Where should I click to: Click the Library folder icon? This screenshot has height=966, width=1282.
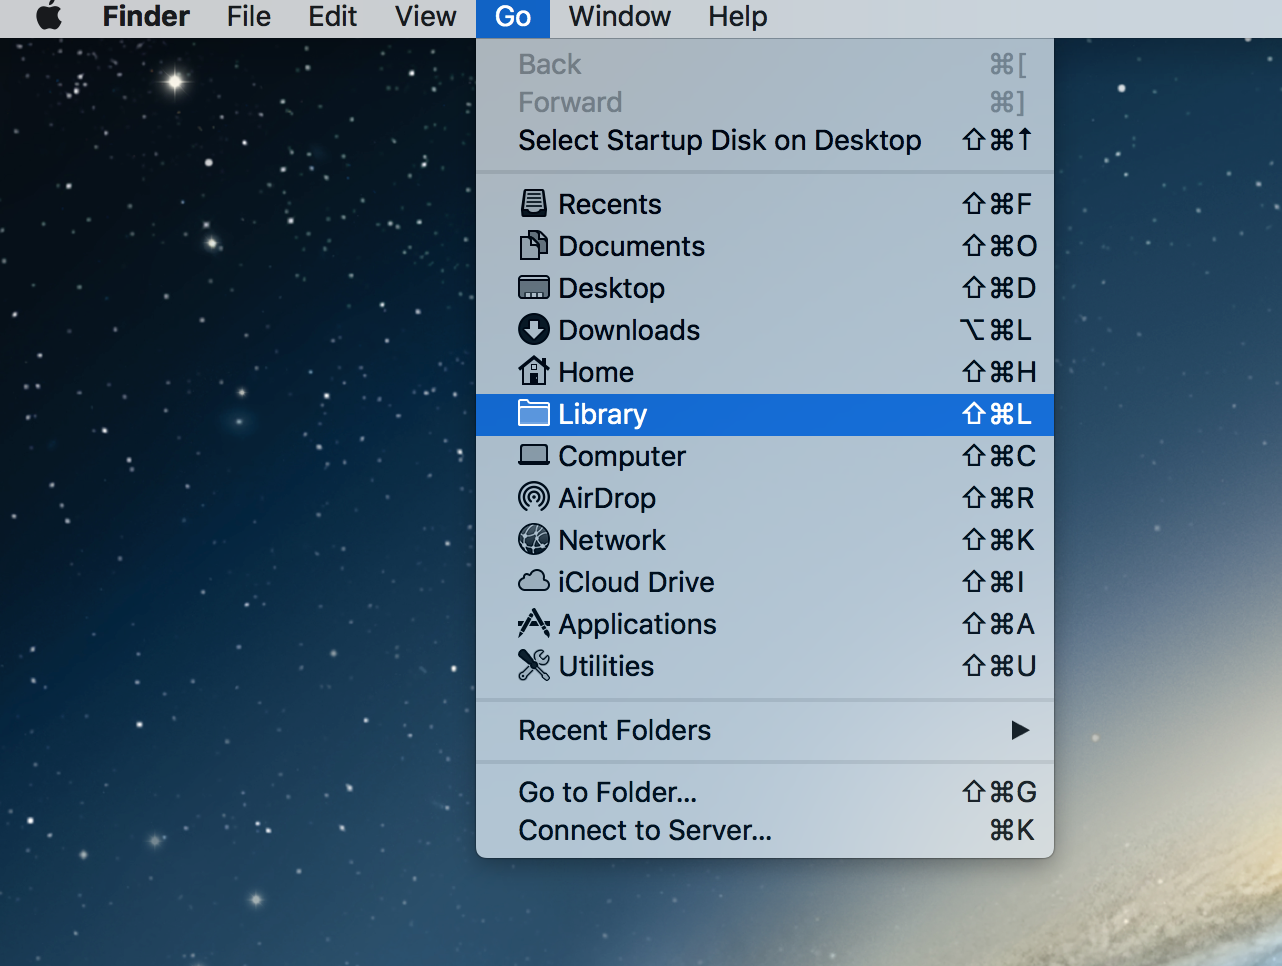[534, 413]
